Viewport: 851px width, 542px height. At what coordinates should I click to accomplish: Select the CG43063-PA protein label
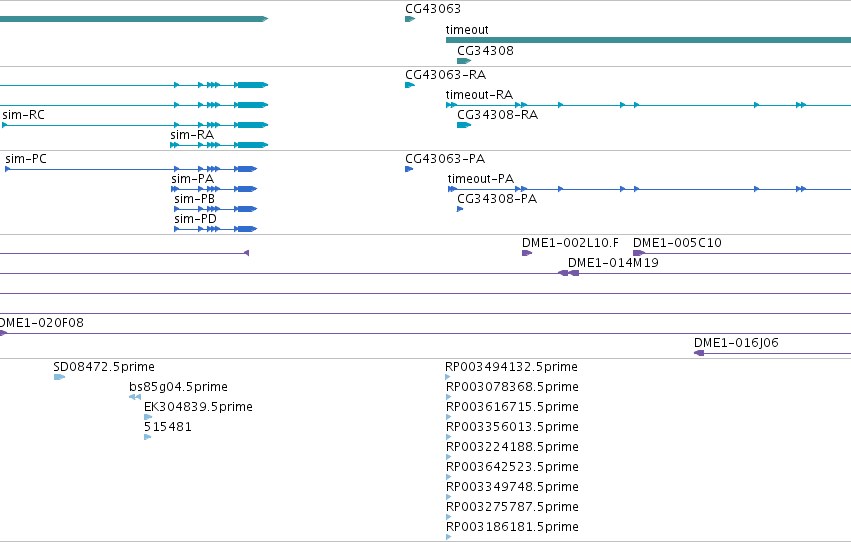444,159
